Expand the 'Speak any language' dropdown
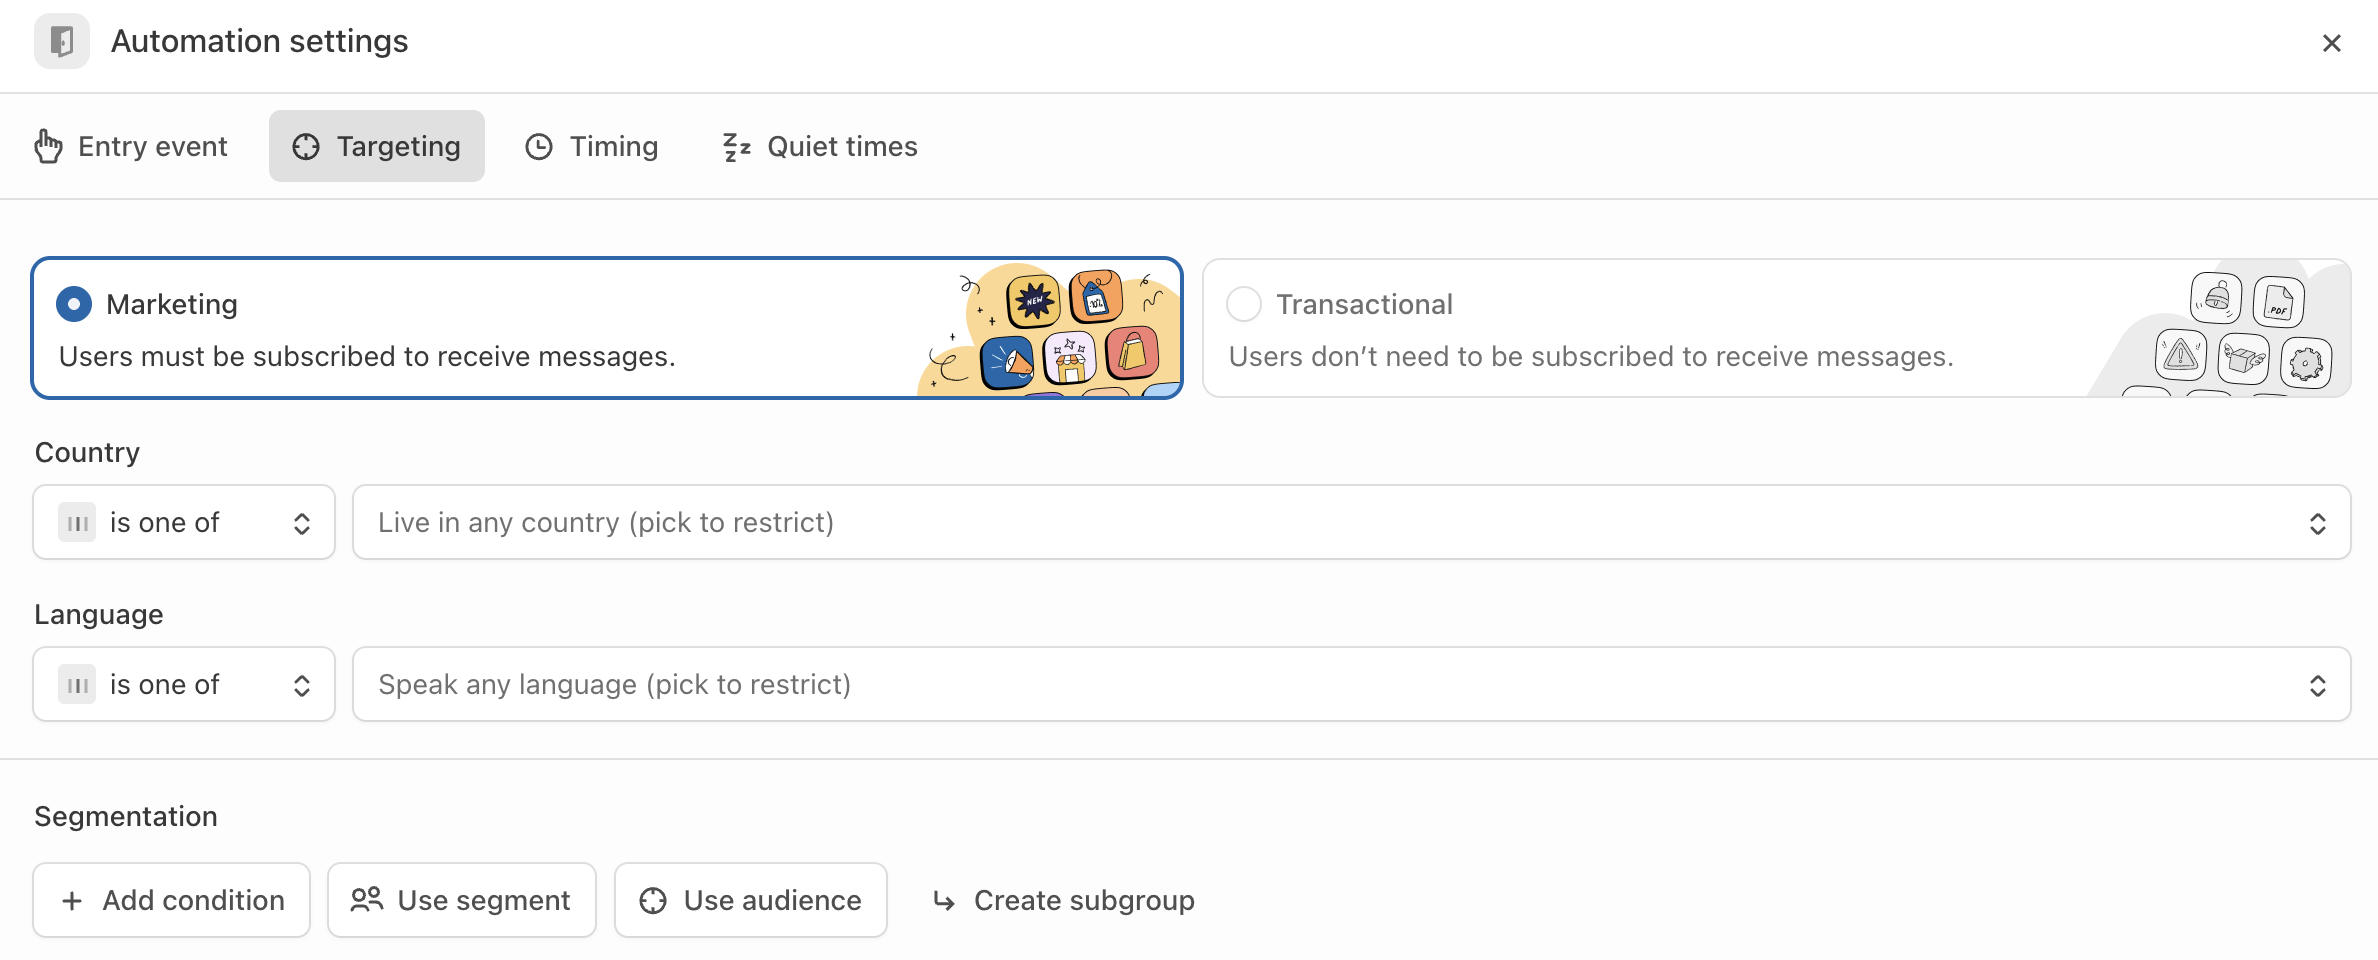Viewport: 2378px width, 960px height. click(1351, 685)
